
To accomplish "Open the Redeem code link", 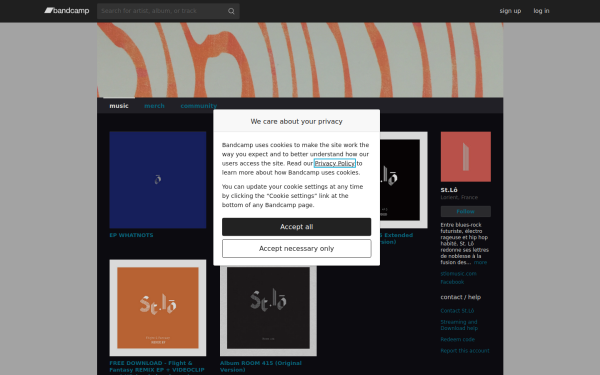I will coord(458,339).
